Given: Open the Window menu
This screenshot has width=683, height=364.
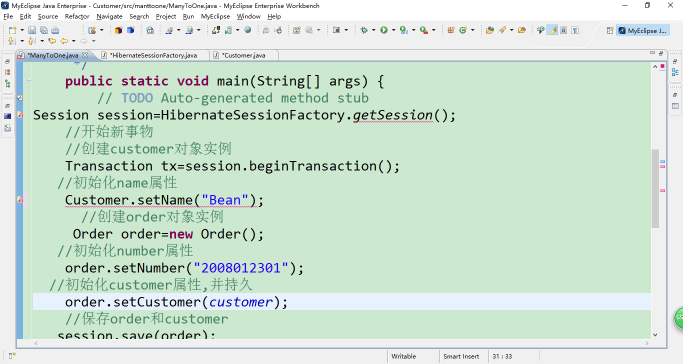Looking at the screenshot, I should click(x=248, y=17).
